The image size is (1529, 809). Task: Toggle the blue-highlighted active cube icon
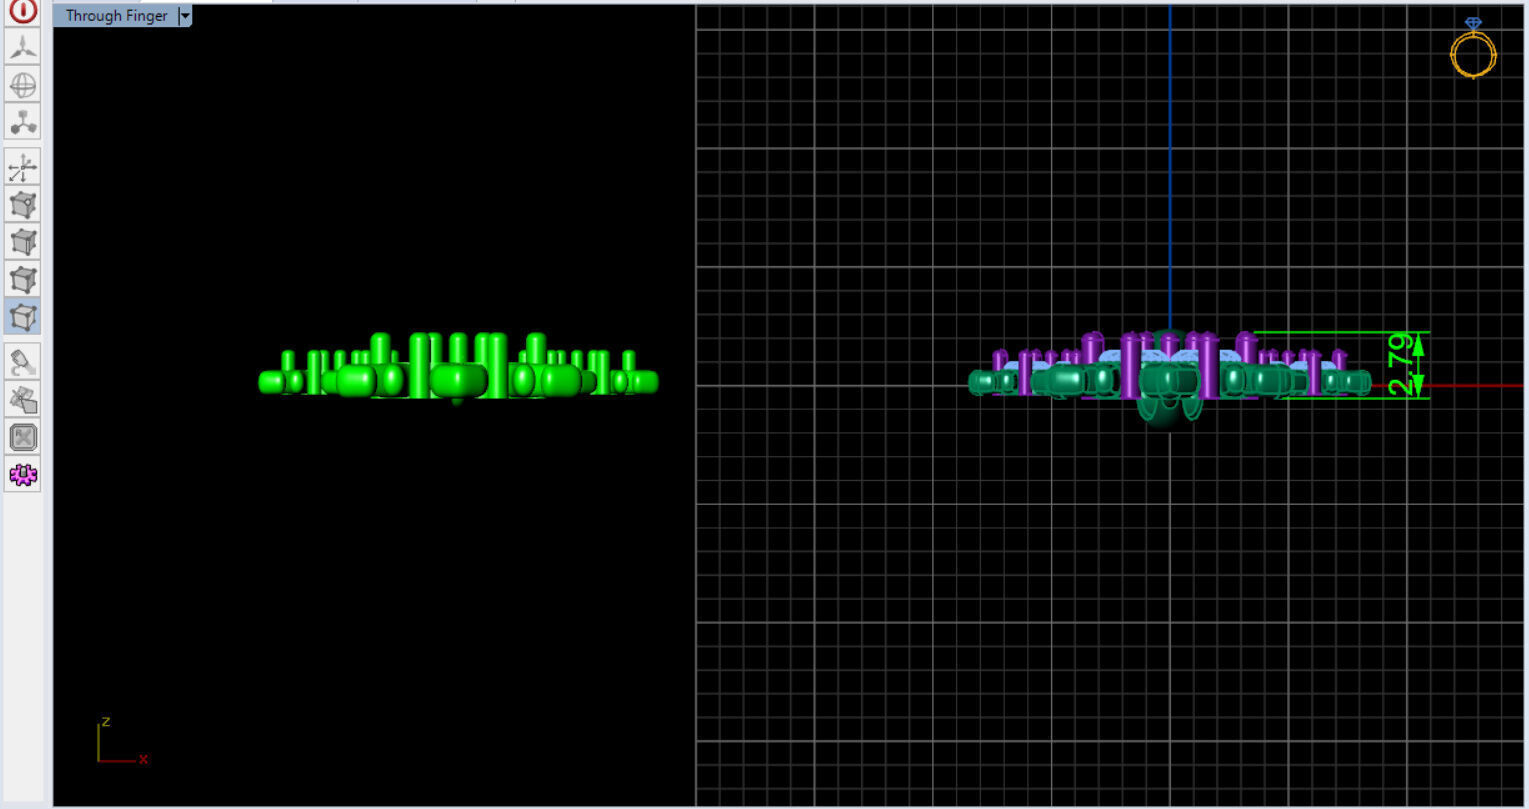23,317
